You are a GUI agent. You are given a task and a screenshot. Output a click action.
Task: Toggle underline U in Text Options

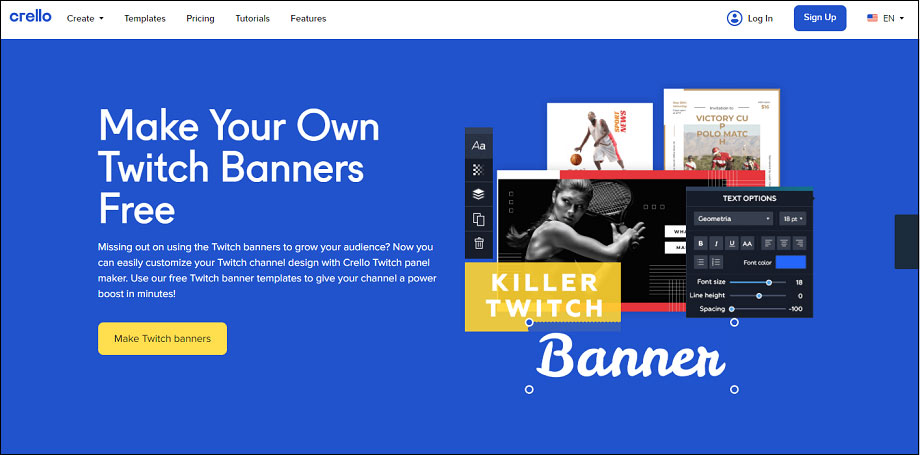[732, 243]
